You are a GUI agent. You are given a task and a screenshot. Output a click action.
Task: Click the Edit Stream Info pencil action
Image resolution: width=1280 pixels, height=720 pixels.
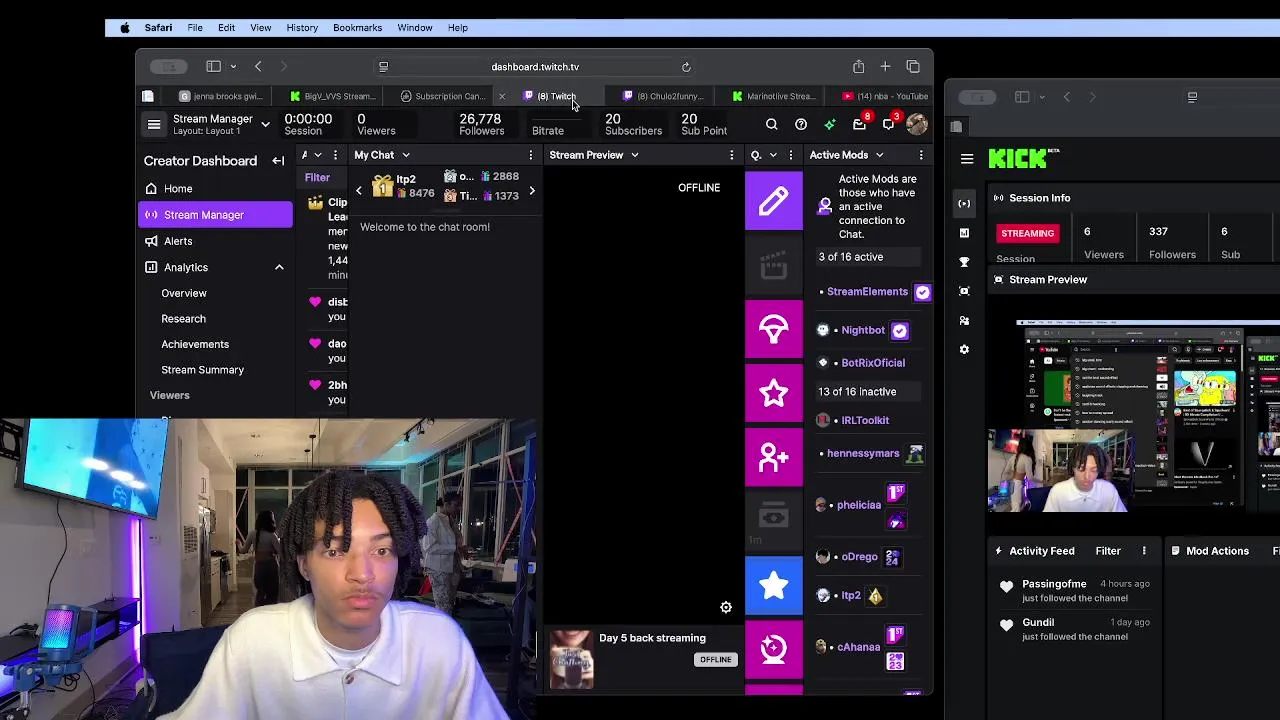point(773,201)
